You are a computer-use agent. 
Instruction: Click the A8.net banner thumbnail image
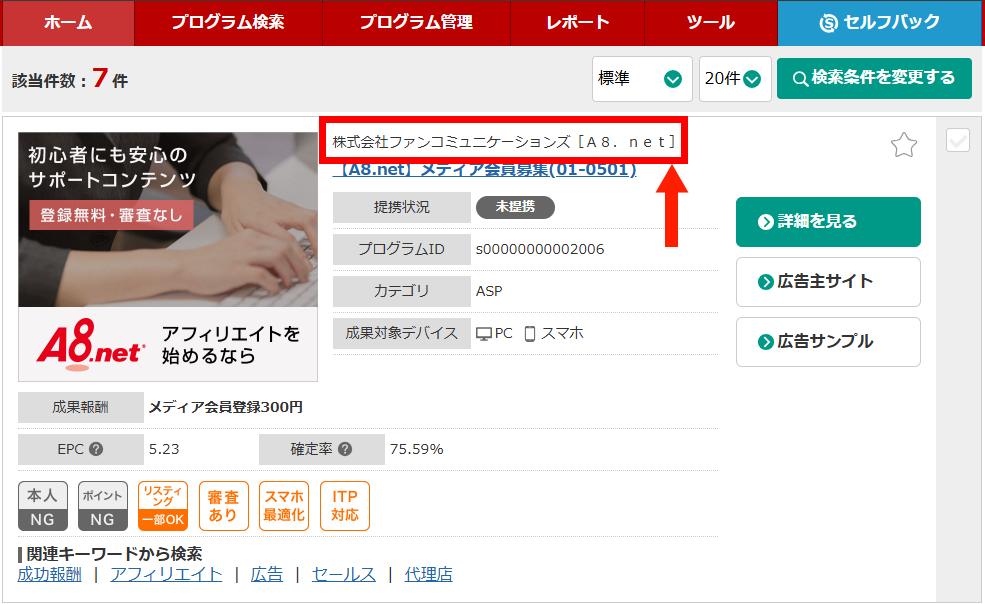(168, 256)
